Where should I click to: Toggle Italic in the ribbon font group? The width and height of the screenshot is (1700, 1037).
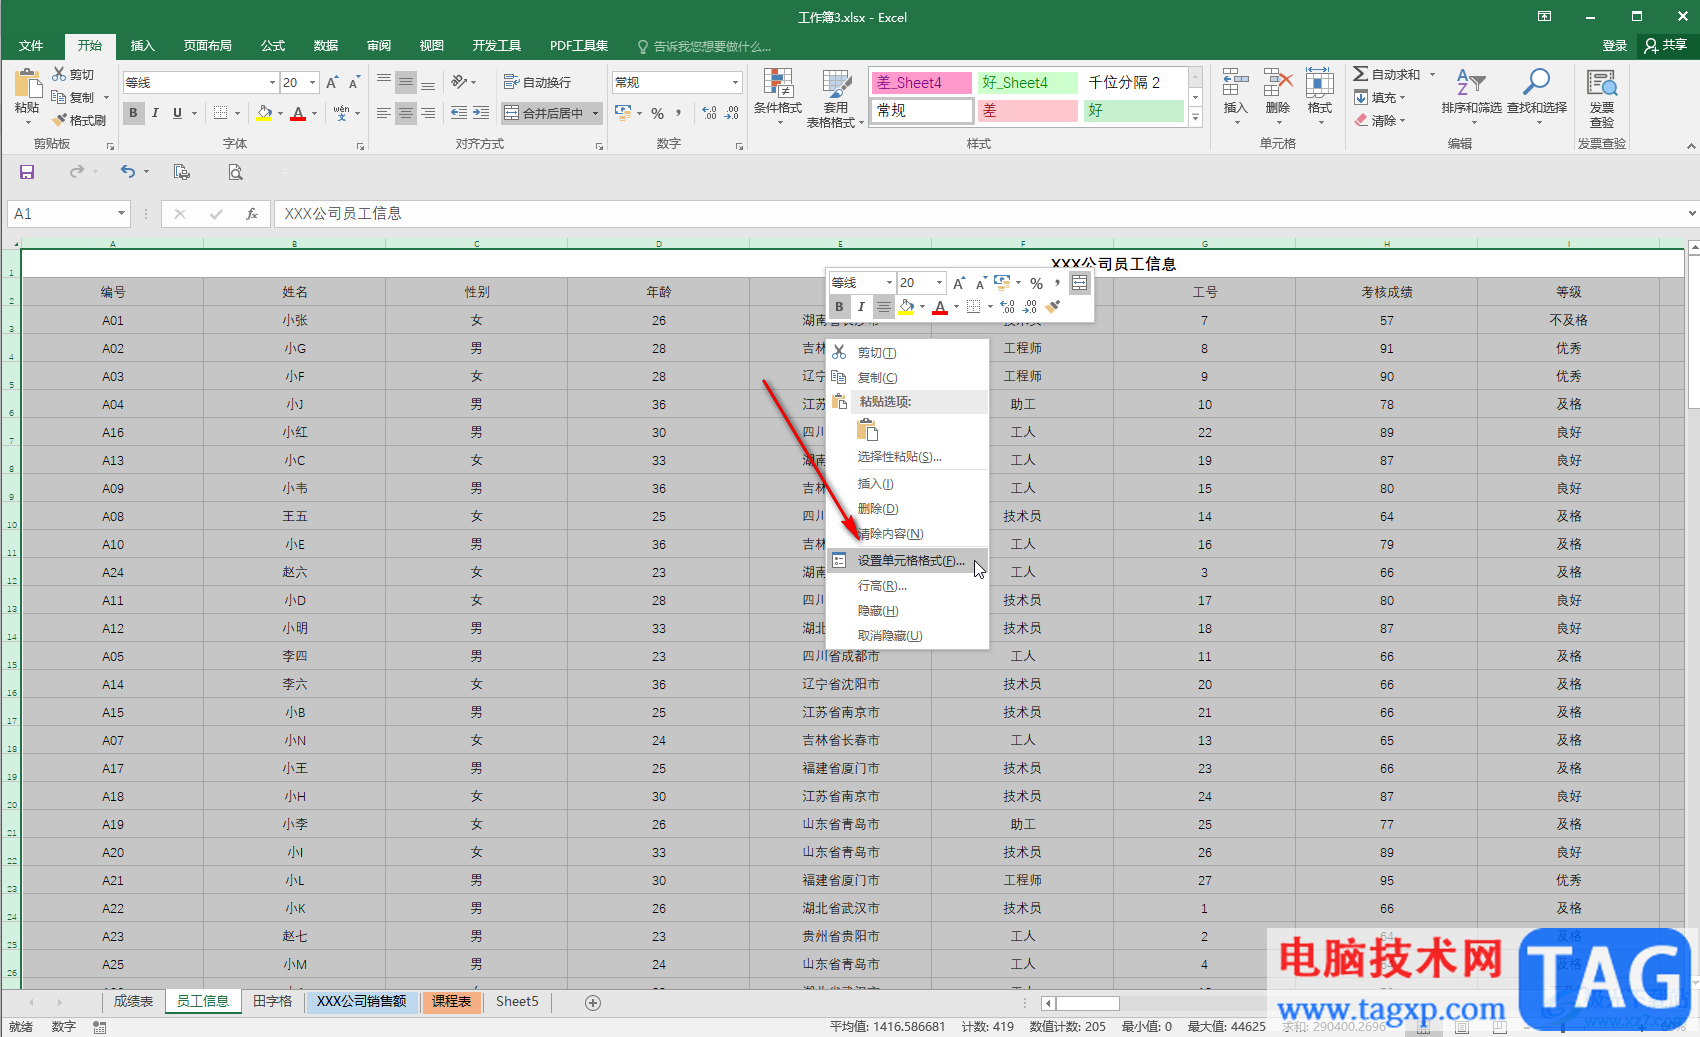(x=155, y=113)
